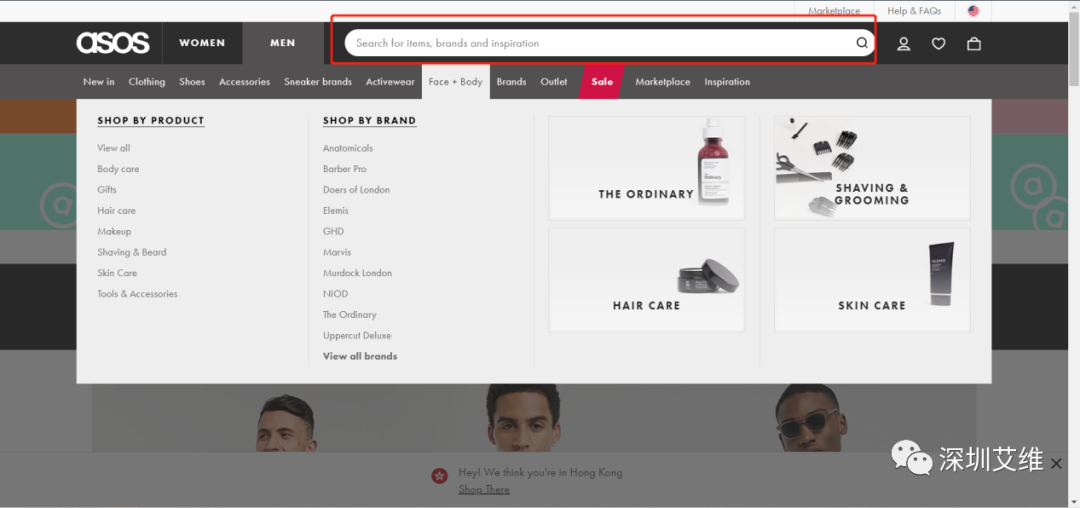Open the Accessories menu

click(245, 81)
